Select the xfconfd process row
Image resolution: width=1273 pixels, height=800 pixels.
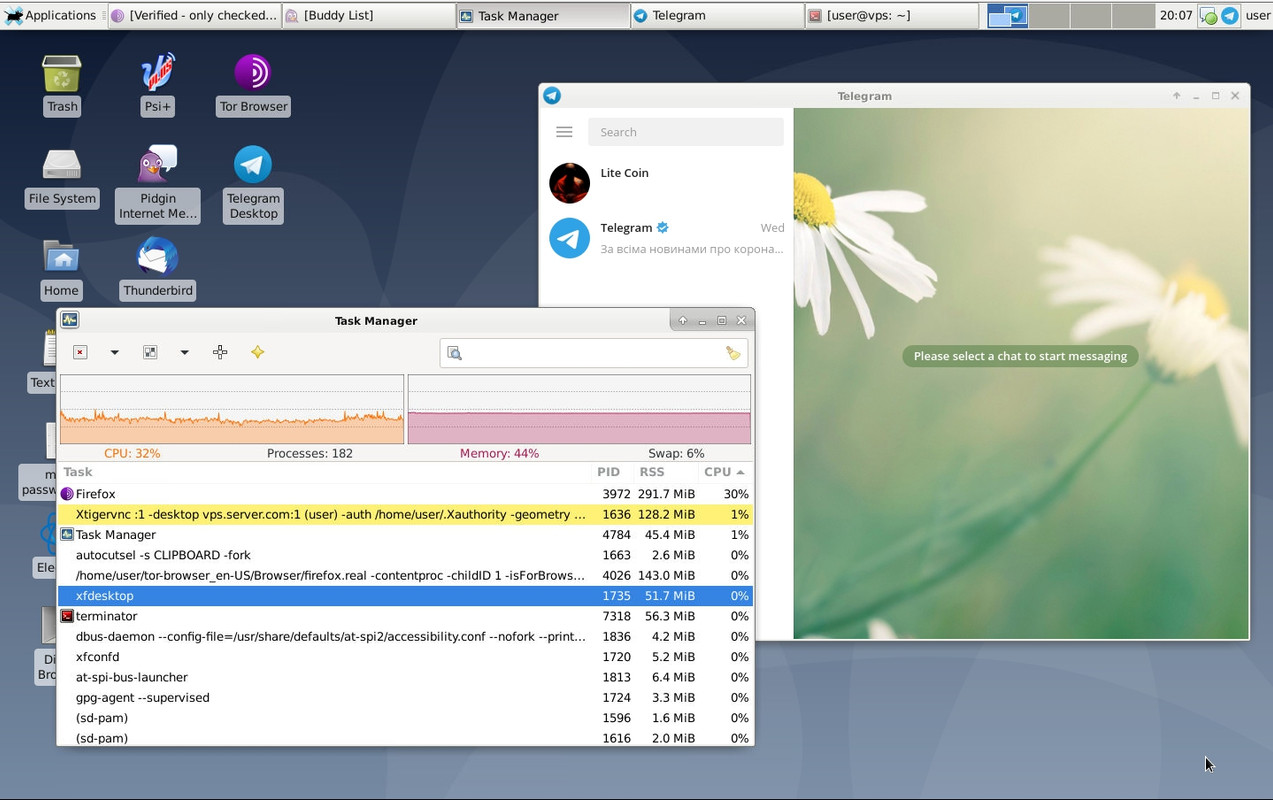[405, 657]
